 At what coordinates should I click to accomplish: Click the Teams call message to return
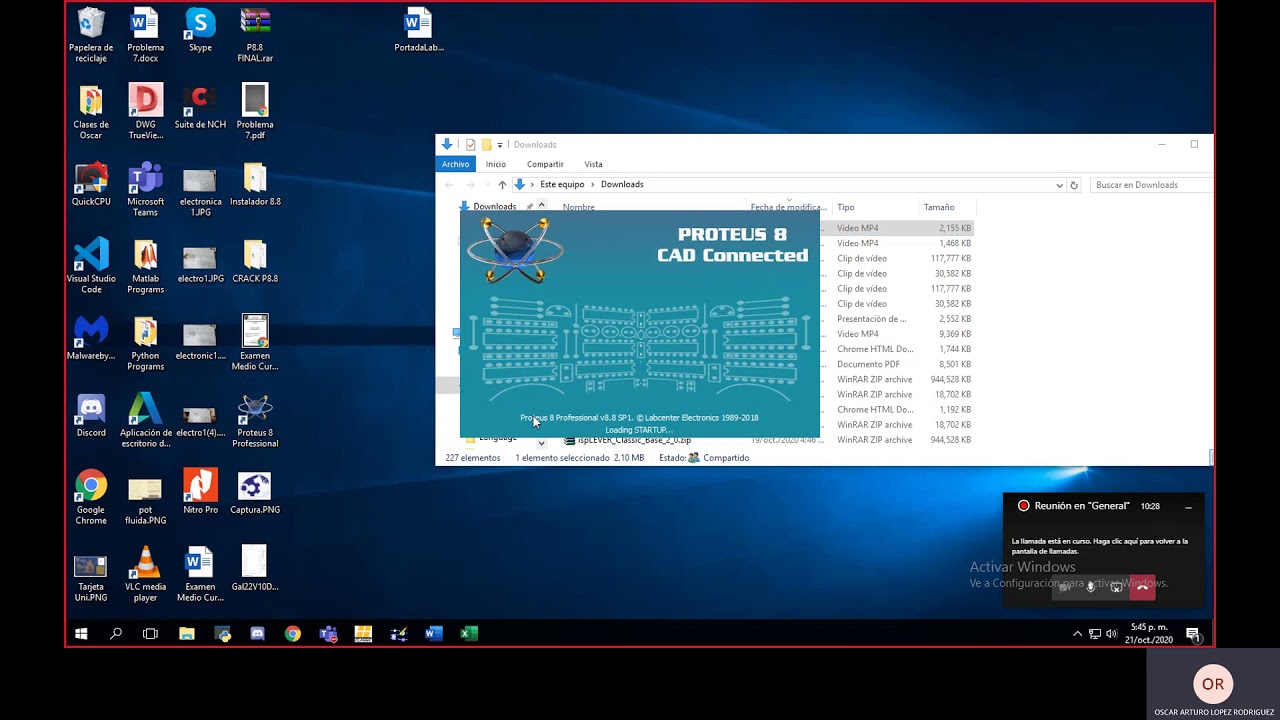(1100, 546)
